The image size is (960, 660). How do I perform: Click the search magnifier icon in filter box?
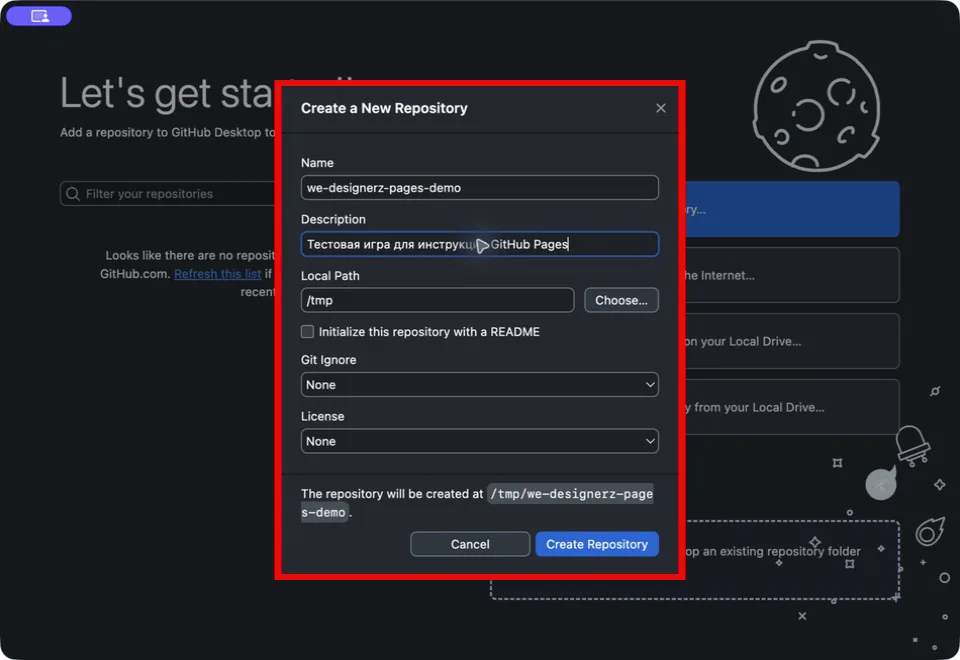[x=73, y=194]
